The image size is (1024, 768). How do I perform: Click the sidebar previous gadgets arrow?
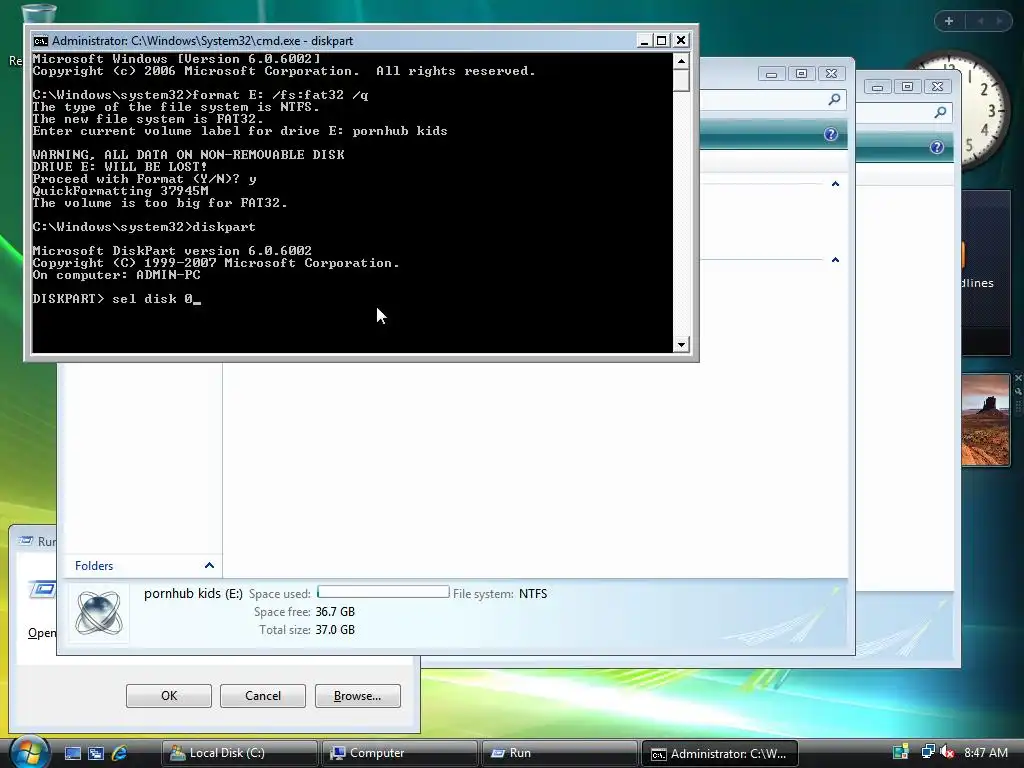[x=980, y=21]
